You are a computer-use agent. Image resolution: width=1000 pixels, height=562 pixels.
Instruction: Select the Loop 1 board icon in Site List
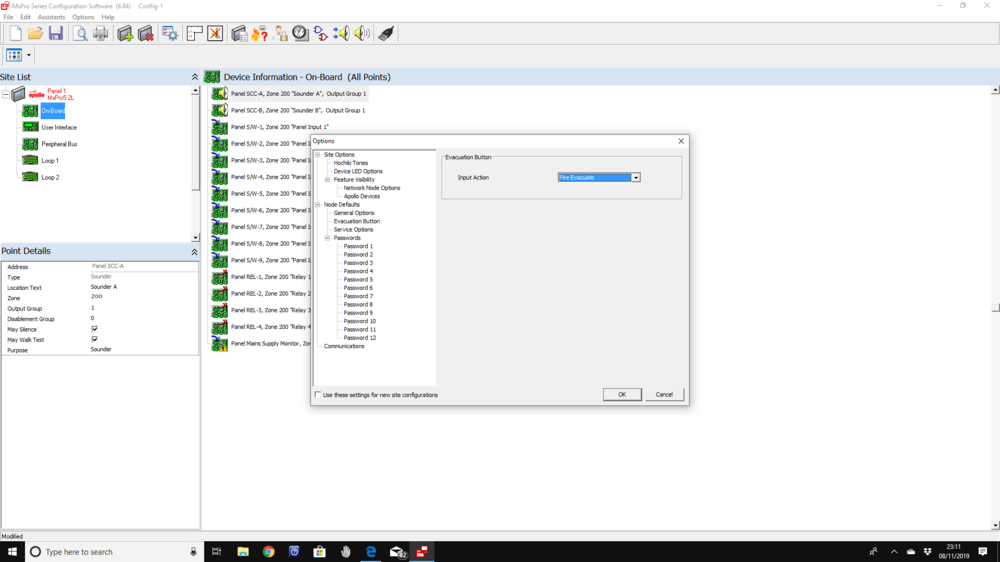[30, 161]
